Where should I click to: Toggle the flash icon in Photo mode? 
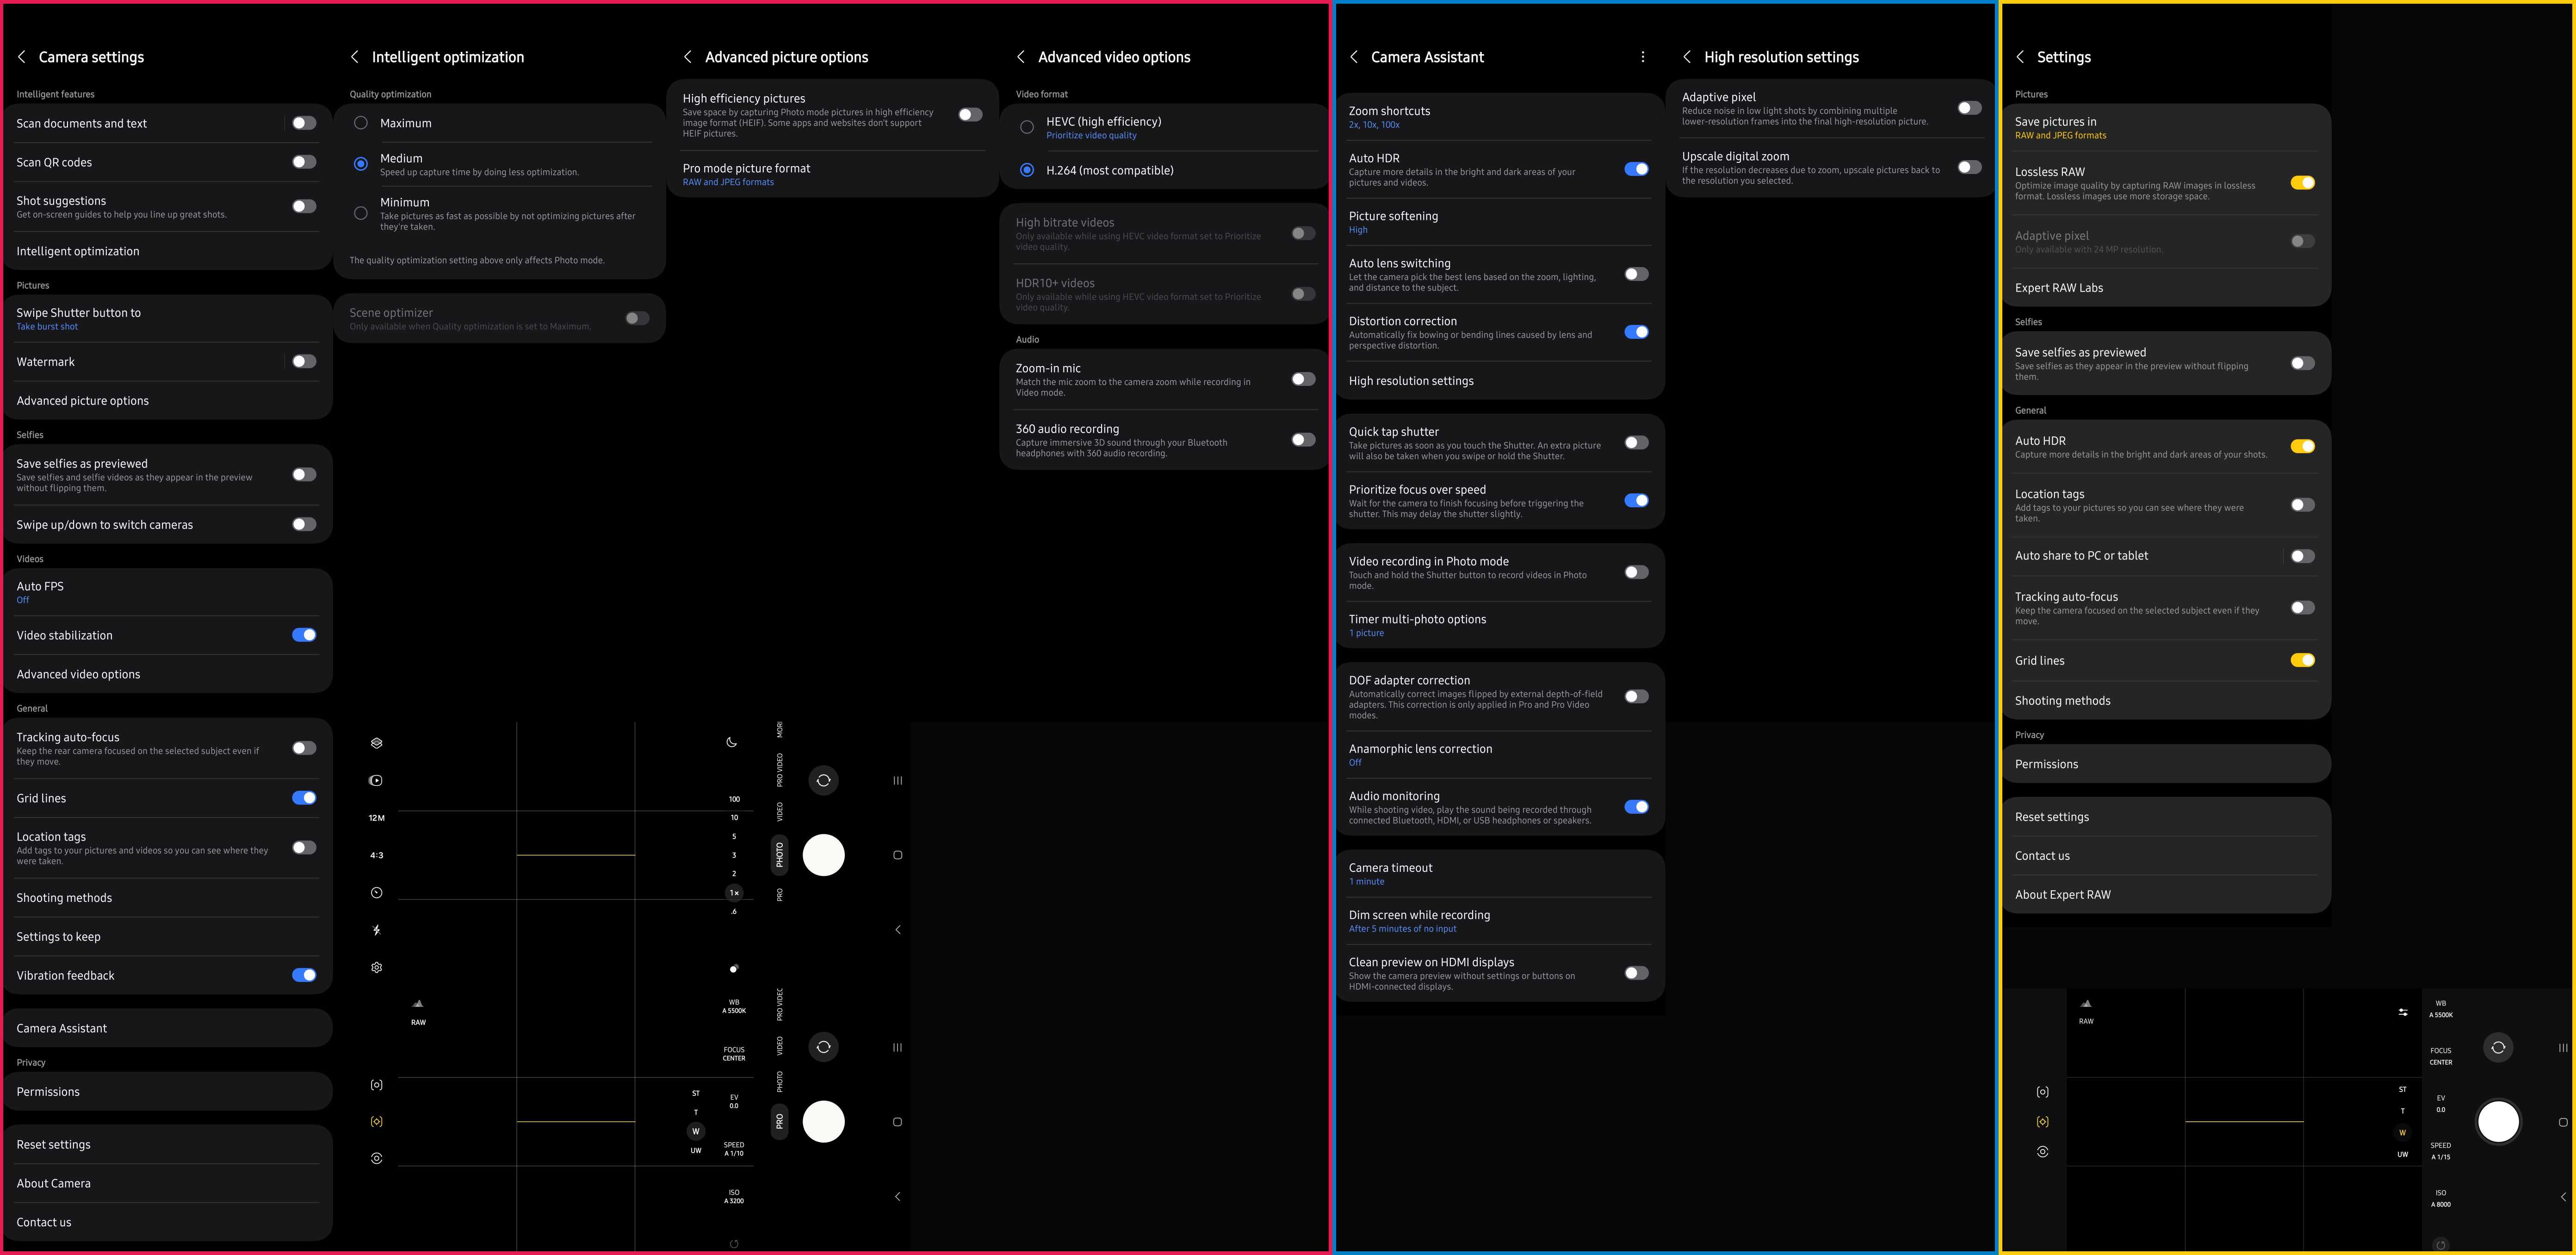point(377,930)
